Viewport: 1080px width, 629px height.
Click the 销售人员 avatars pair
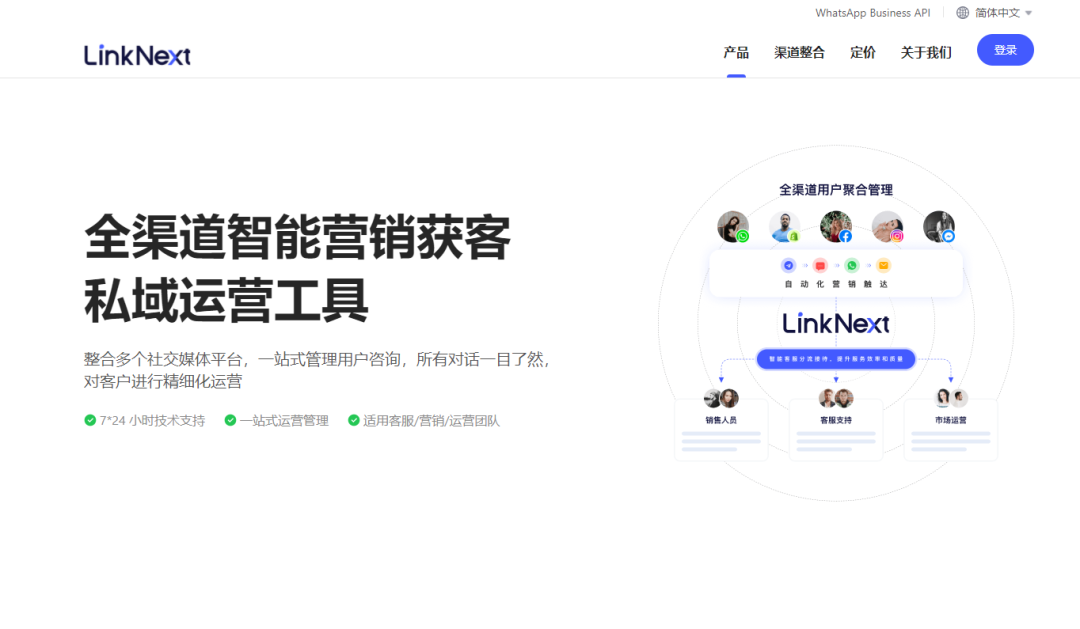coord(721,398)
